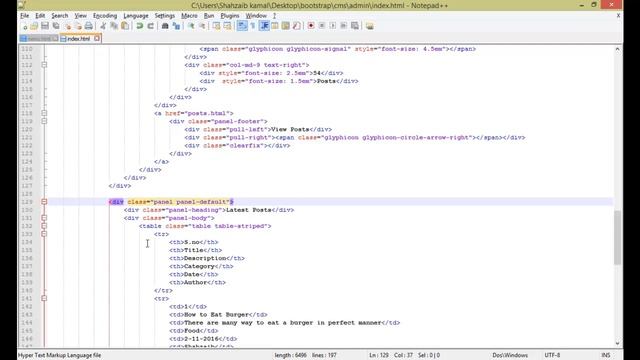Collapse the panel-body fold at line 131

click(44, 218)
